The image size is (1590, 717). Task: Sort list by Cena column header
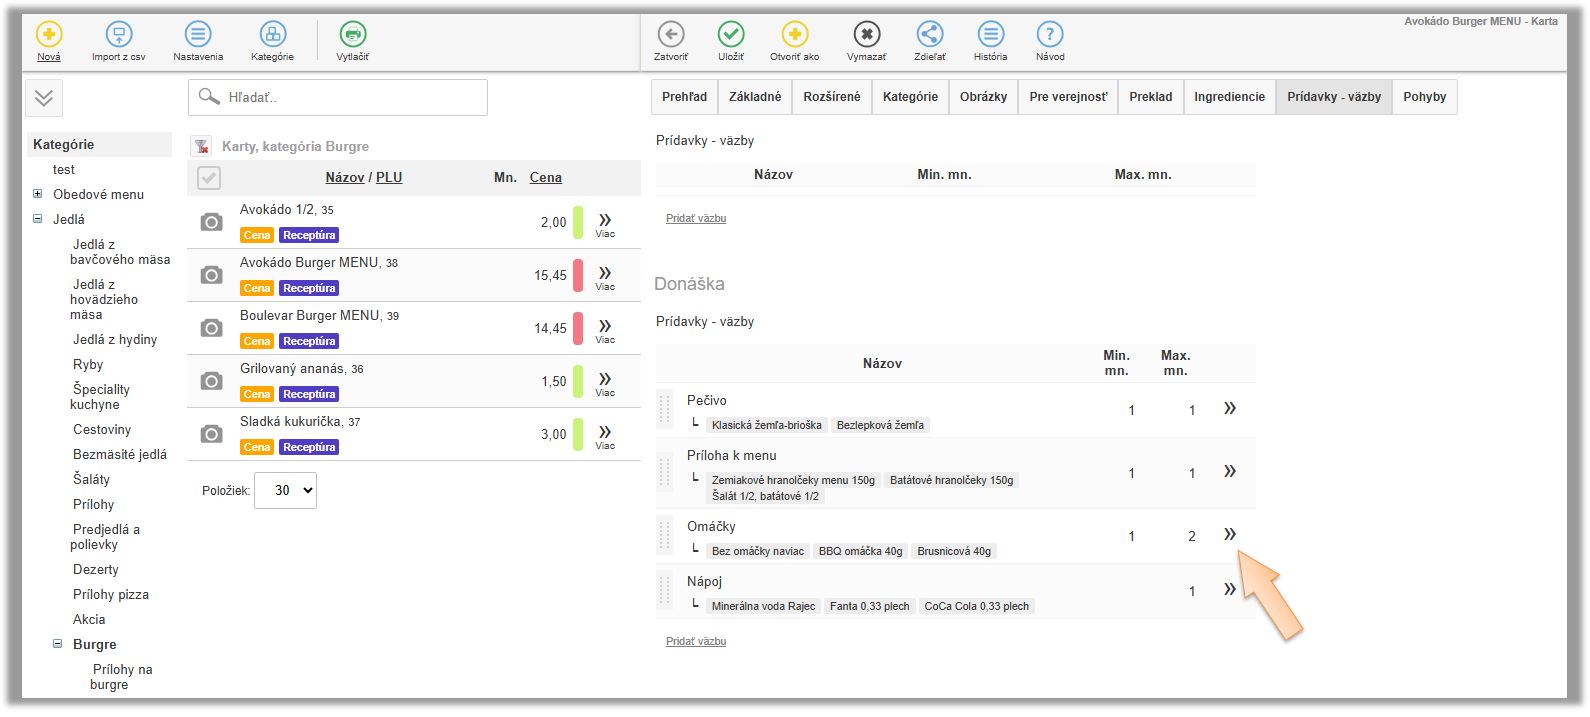click(545, 177)
